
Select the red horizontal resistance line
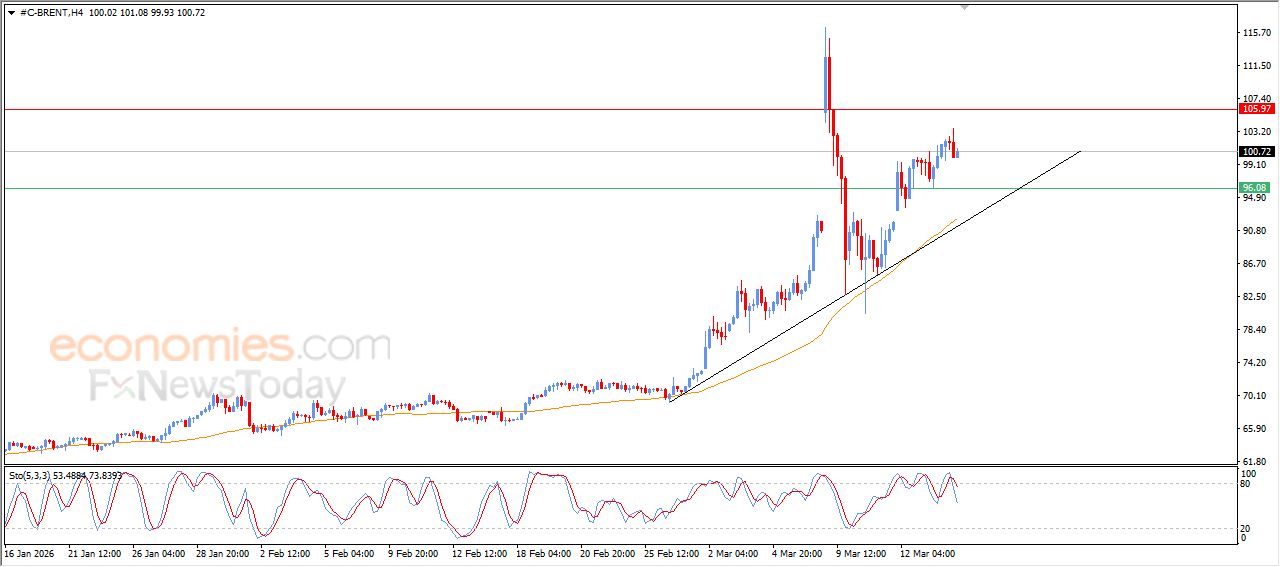click(x=400, y=109)
